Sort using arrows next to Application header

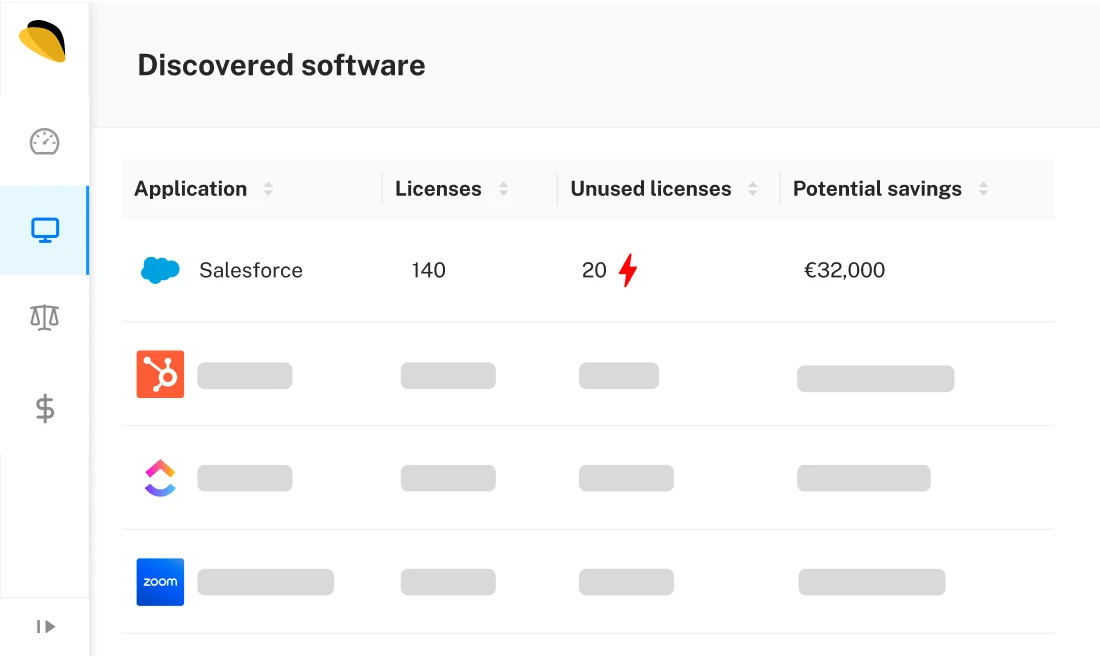(268, 189)
